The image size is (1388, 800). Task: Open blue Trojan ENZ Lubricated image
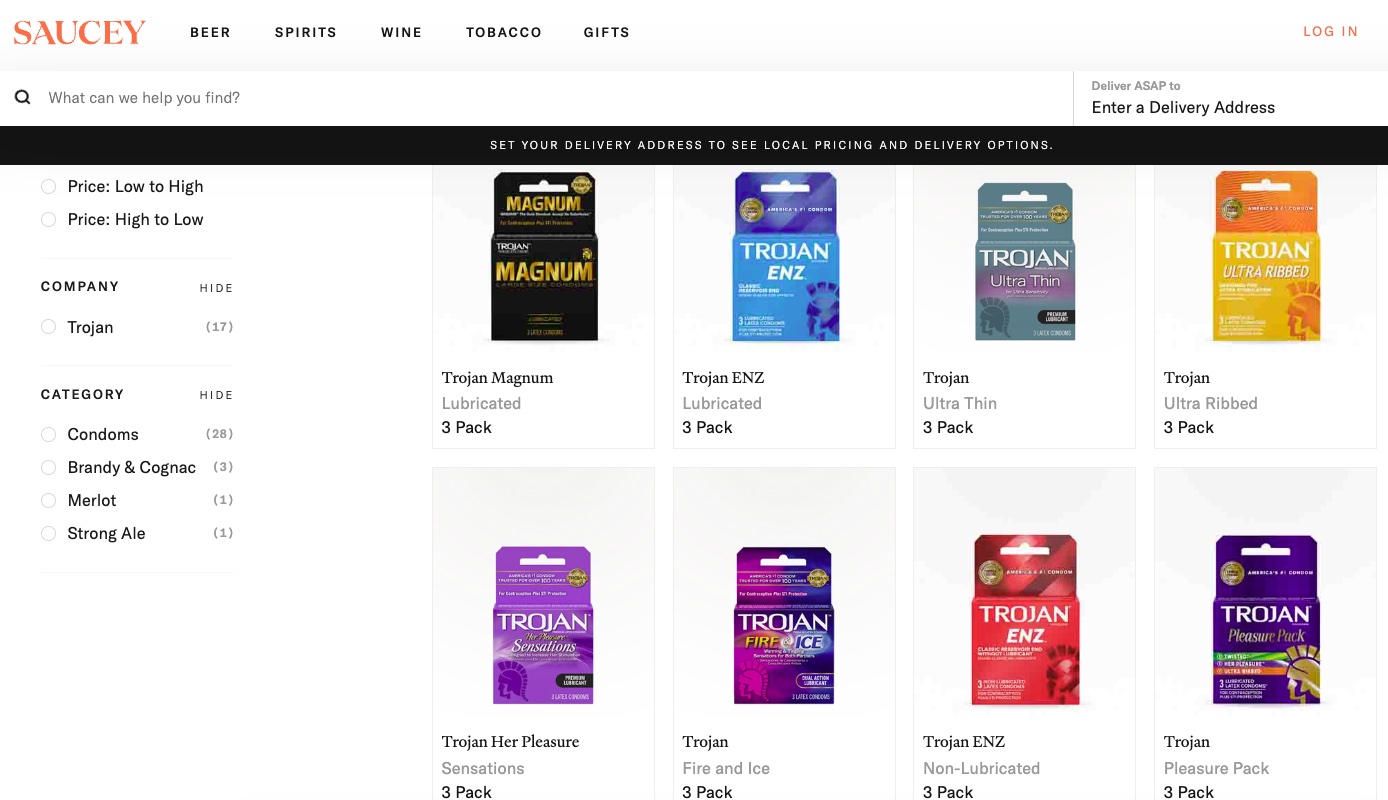(785, 256)
